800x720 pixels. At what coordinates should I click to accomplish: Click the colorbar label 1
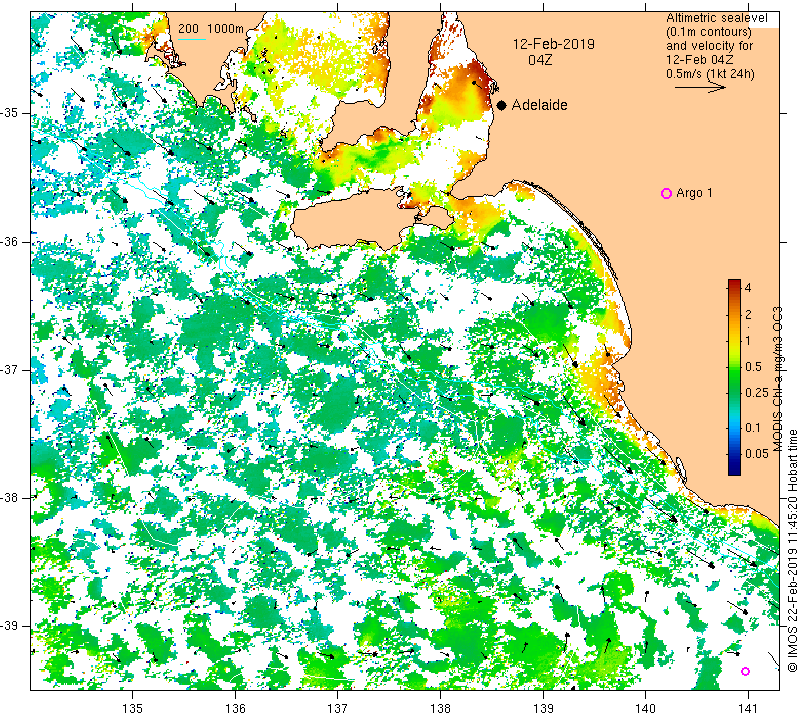748,340
